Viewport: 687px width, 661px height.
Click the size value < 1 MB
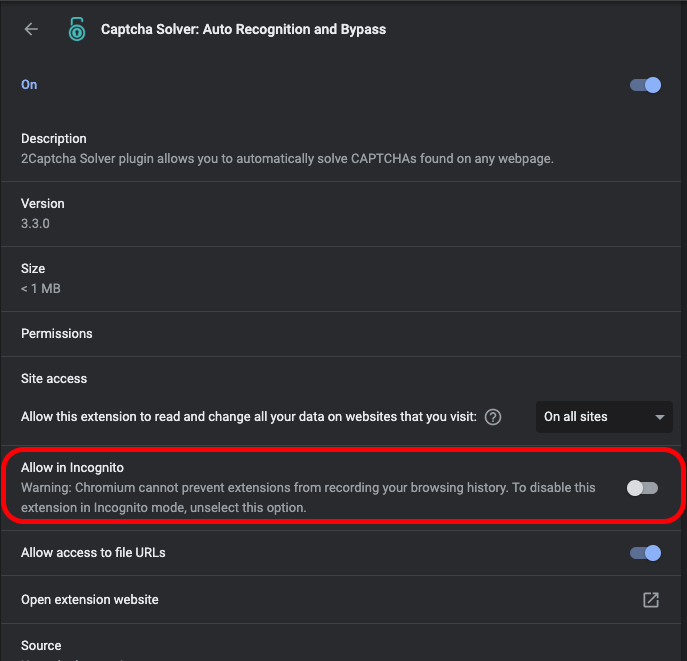[41, 289]
